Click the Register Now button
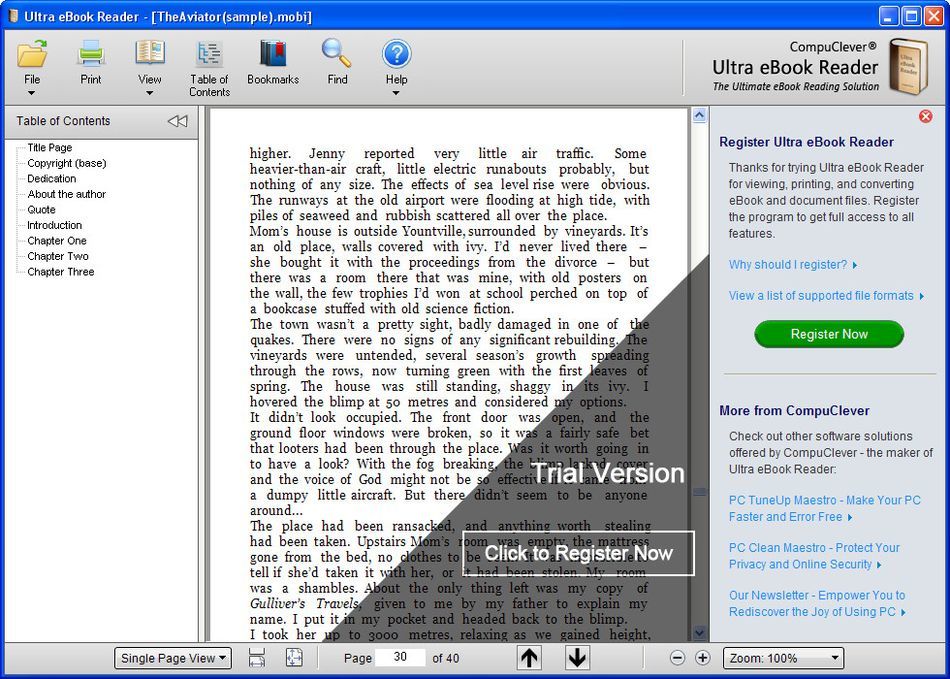The image size is (950, 679). [829, 334]
